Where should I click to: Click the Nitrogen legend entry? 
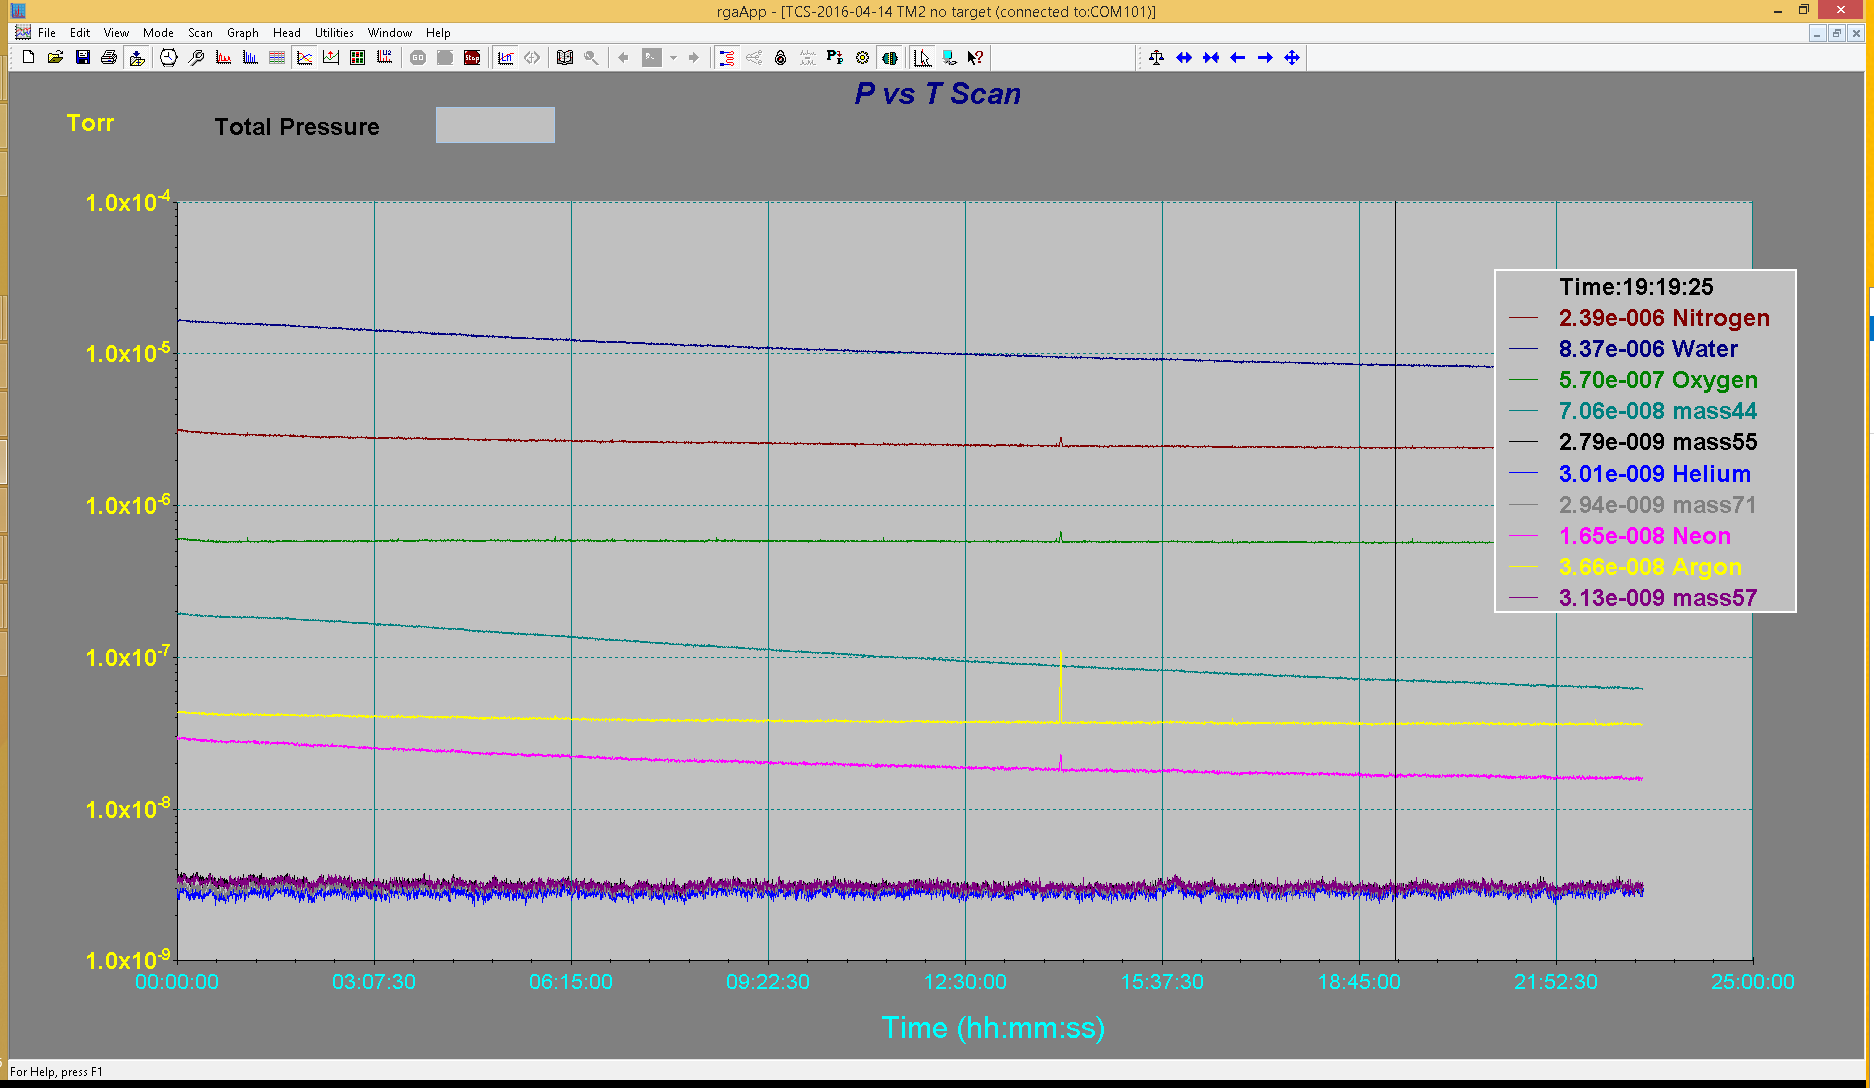(x=1640, y=318)
